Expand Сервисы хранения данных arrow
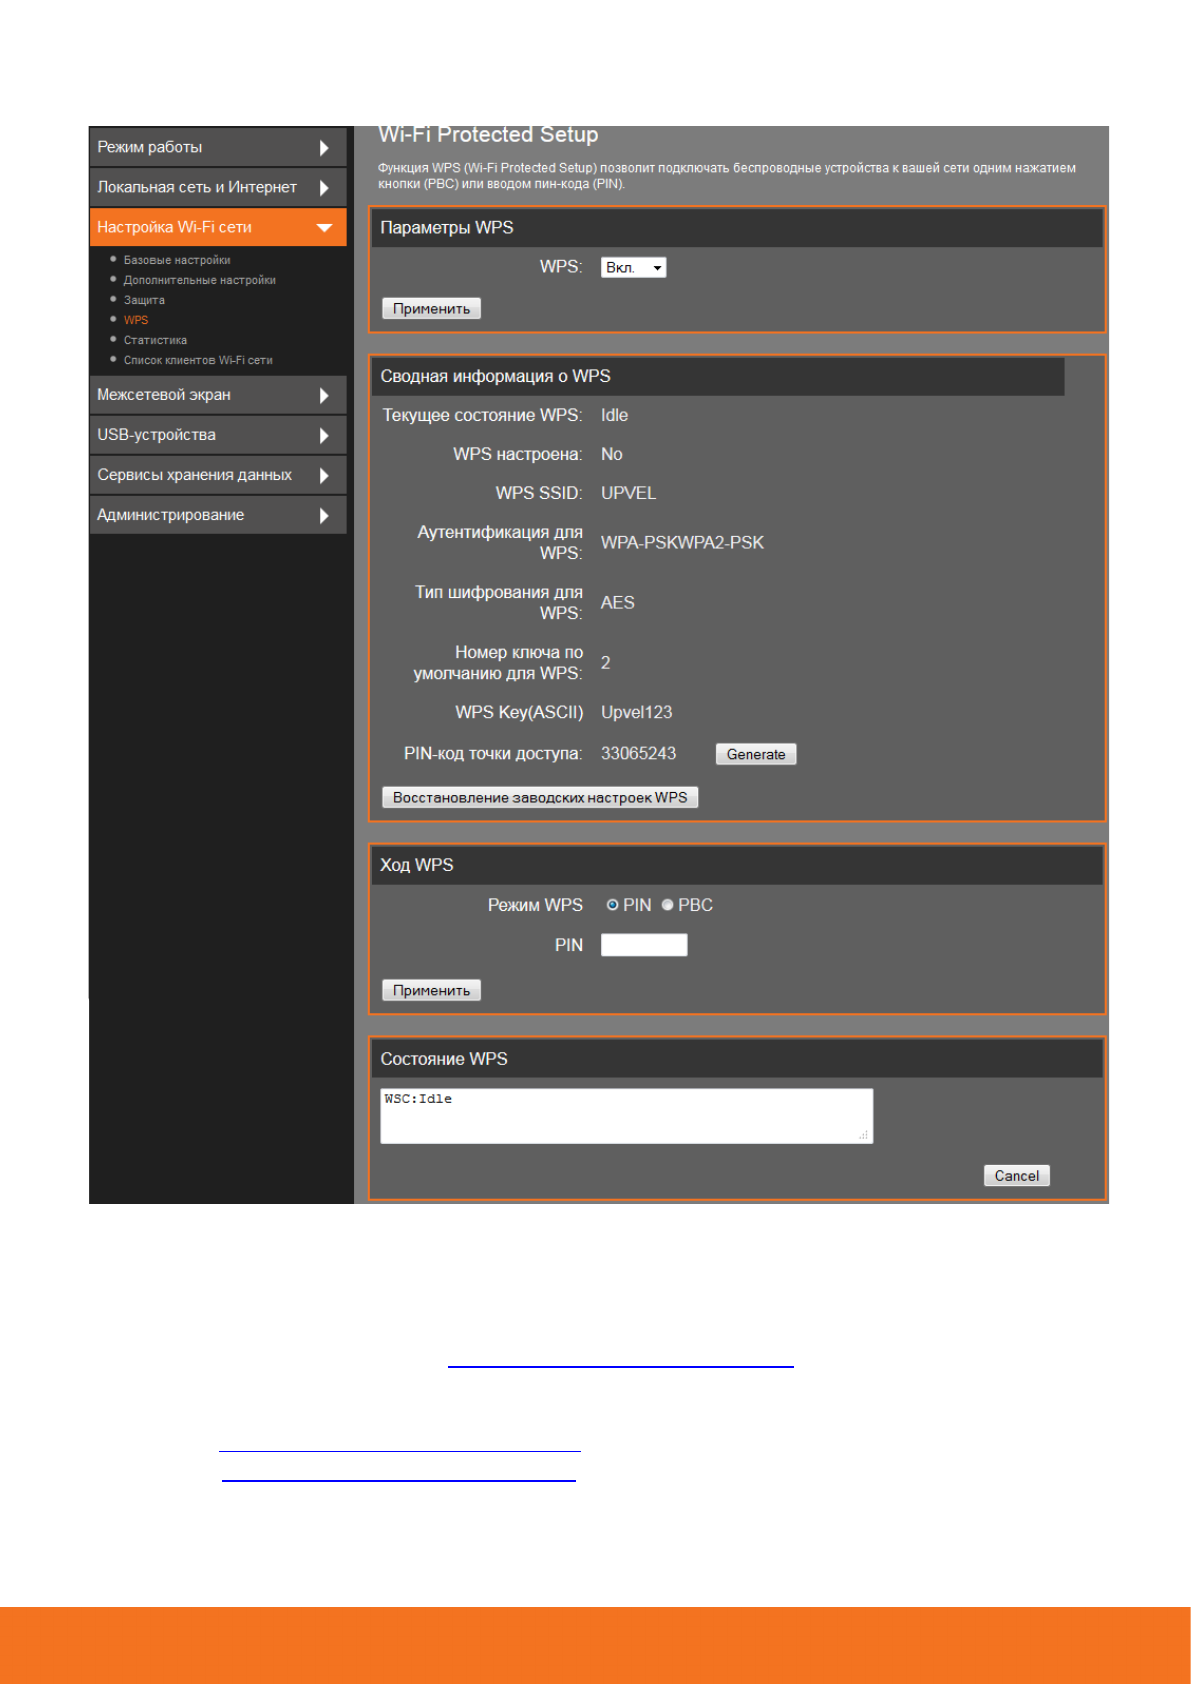1191x1684 pixels. (x=323, y=476)
